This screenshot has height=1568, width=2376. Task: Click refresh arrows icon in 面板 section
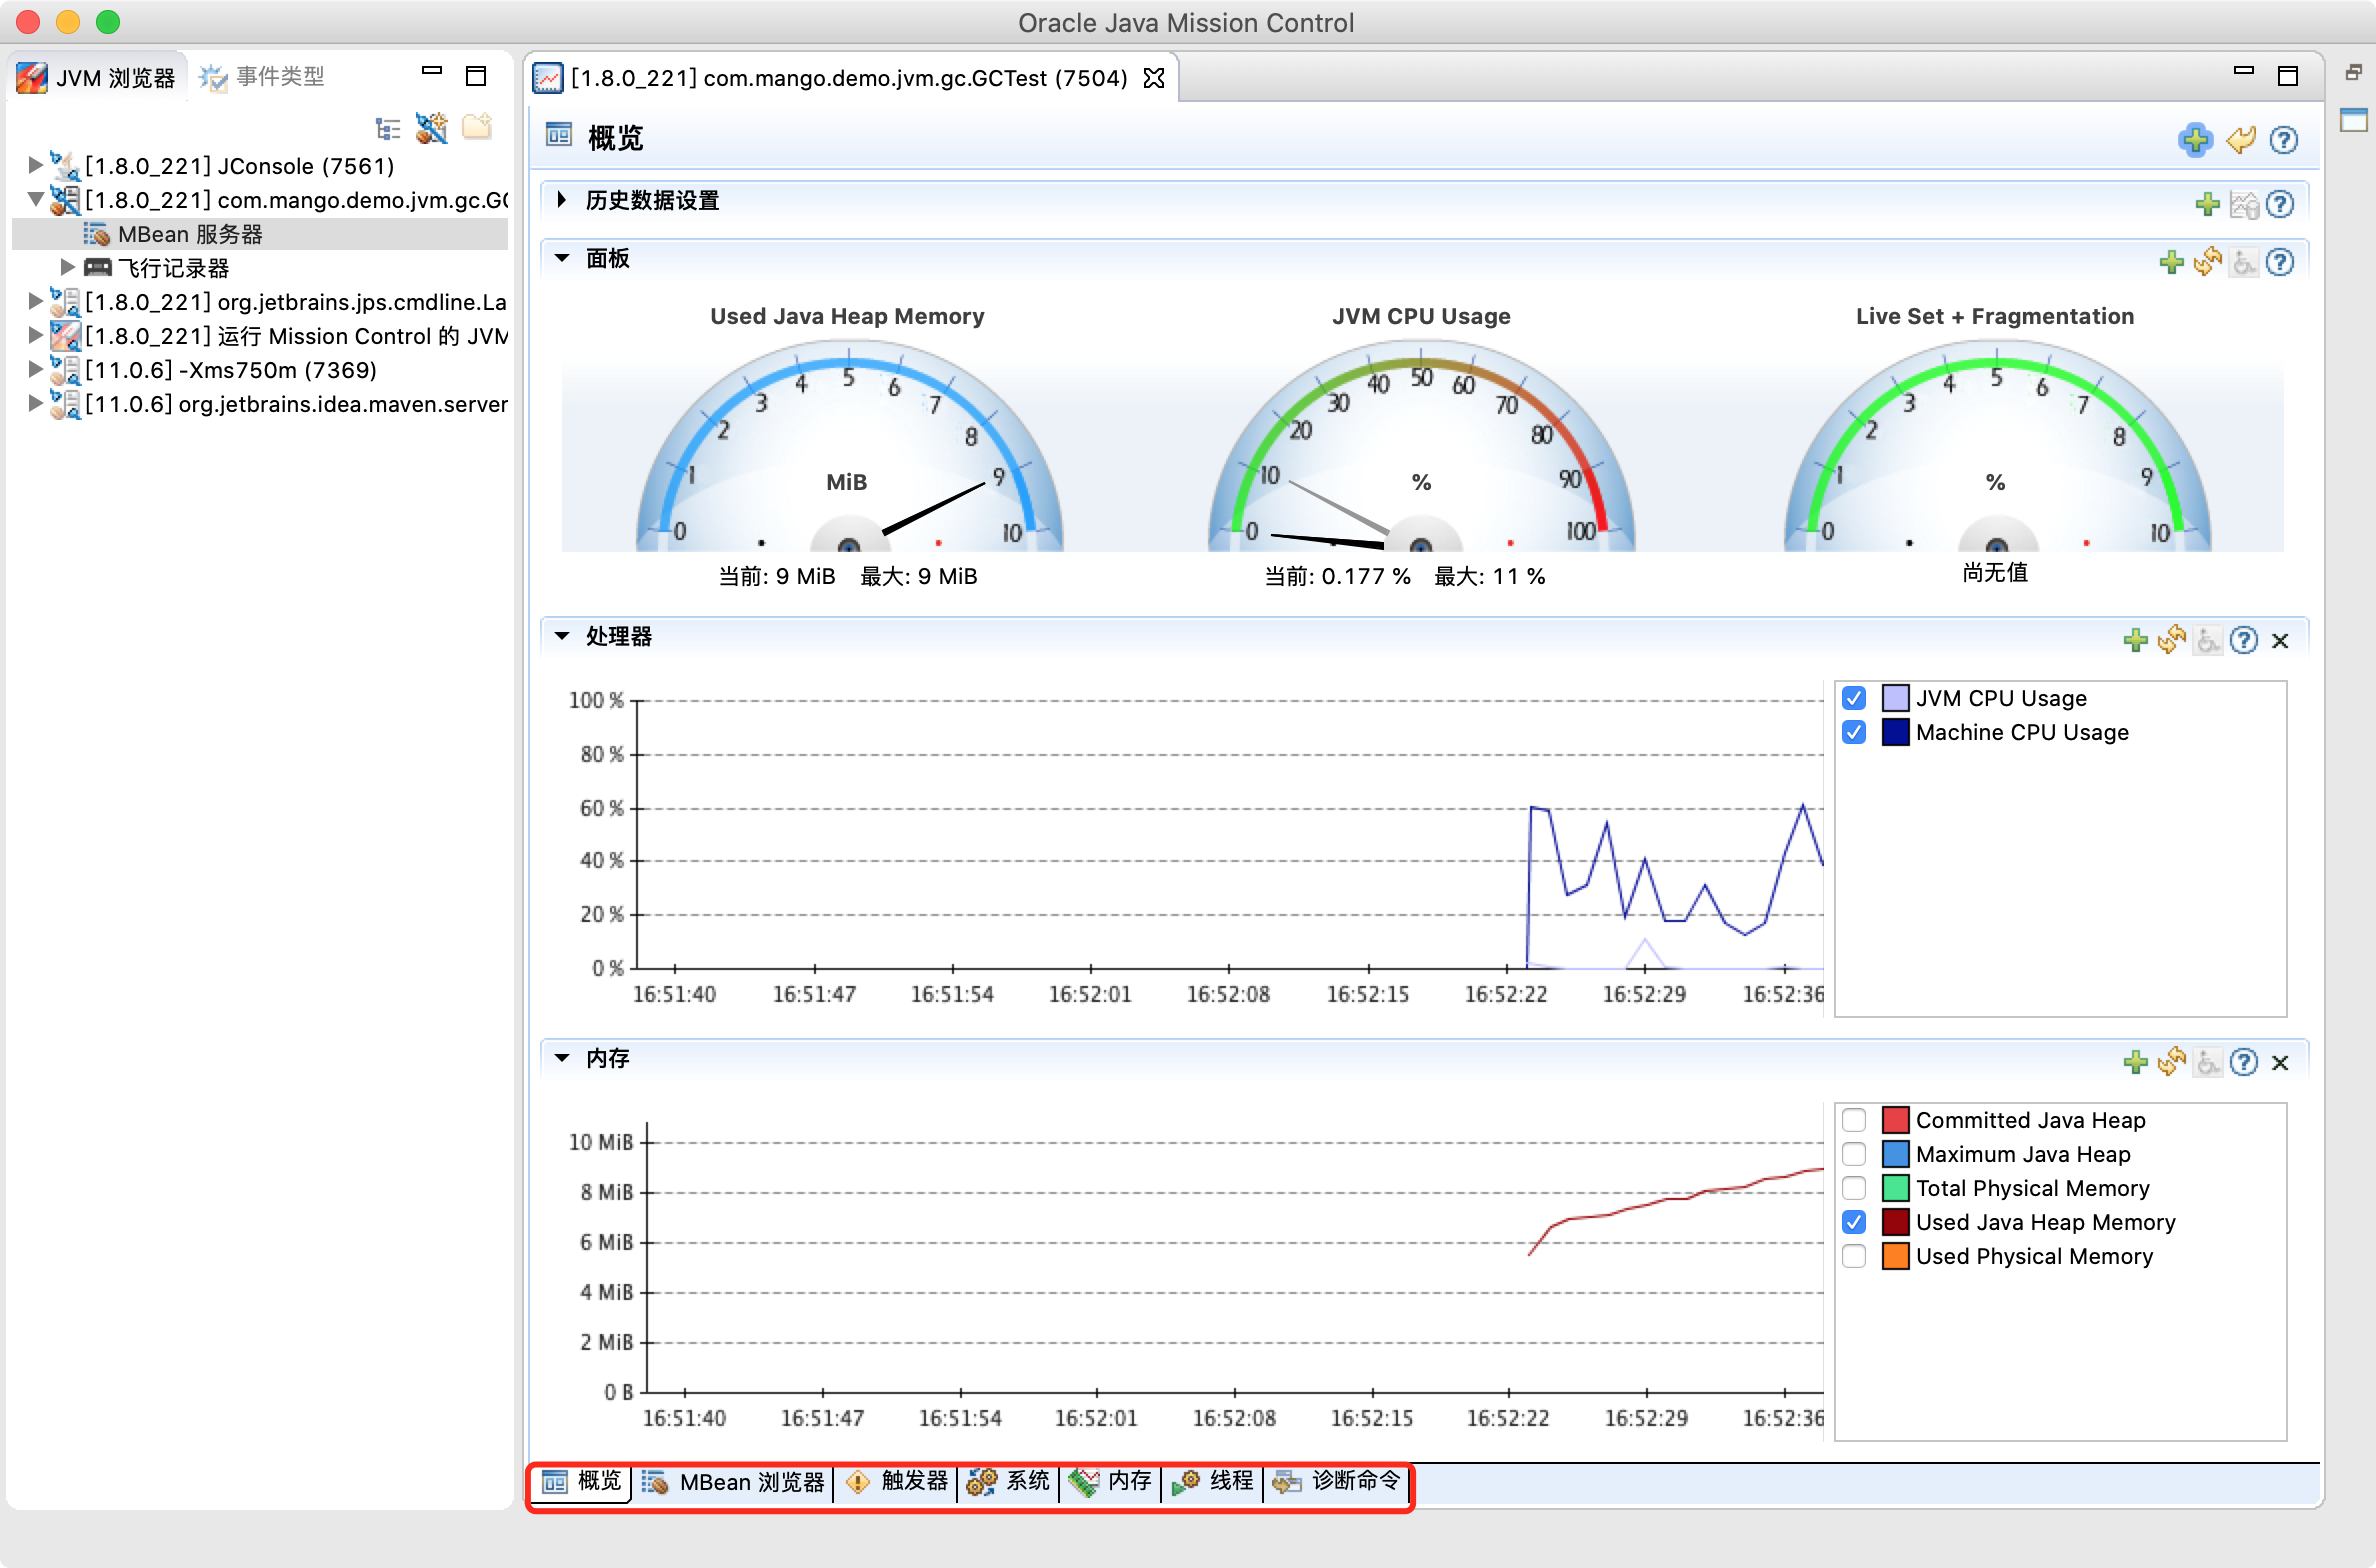[x=2208, y=262]
